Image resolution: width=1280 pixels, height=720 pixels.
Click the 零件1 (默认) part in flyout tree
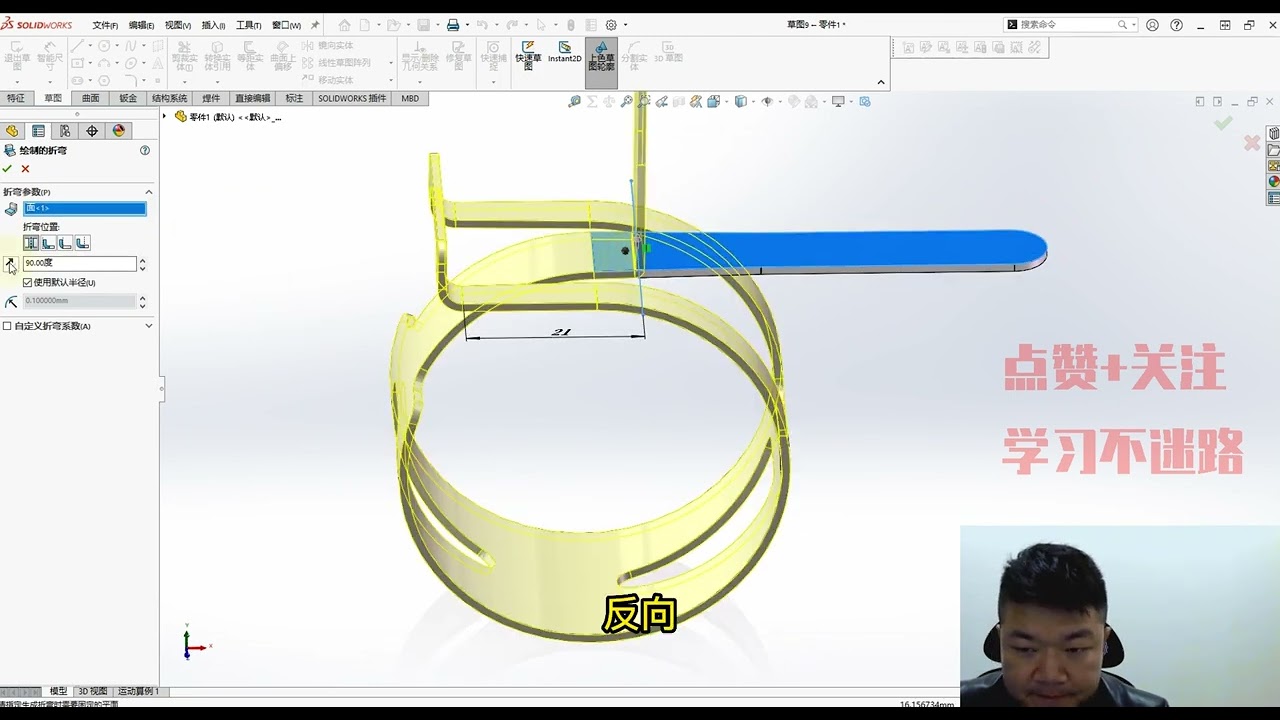229,117
